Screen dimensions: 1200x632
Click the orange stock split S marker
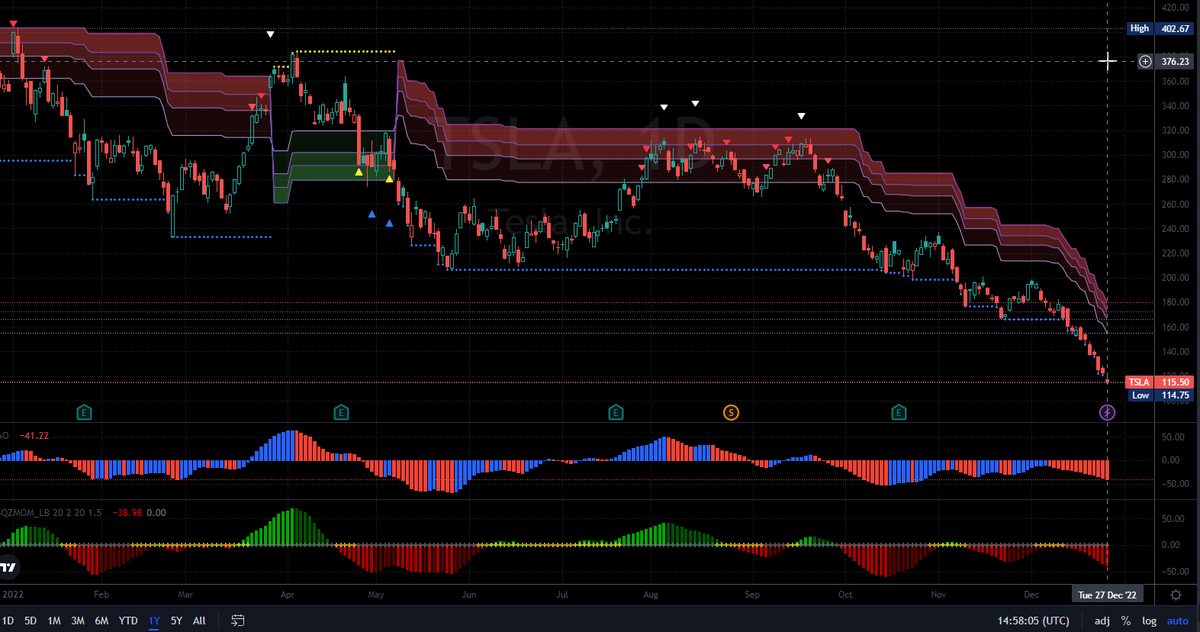(x=732, y=411)
